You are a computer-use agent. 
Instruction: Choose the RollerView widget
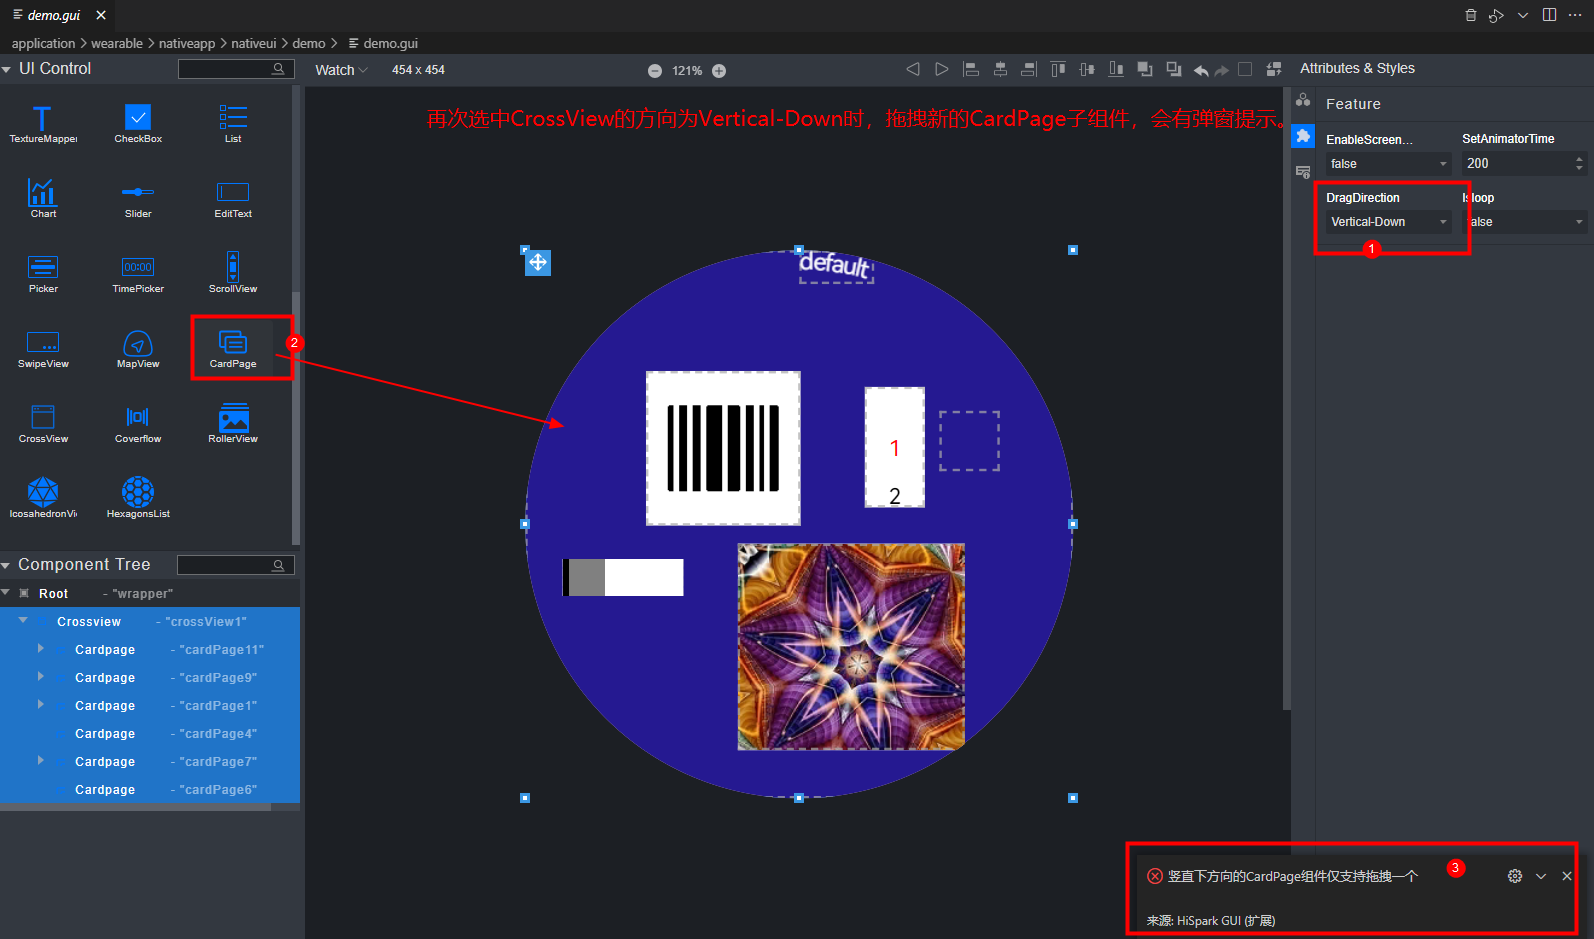(x=233, y=422)
